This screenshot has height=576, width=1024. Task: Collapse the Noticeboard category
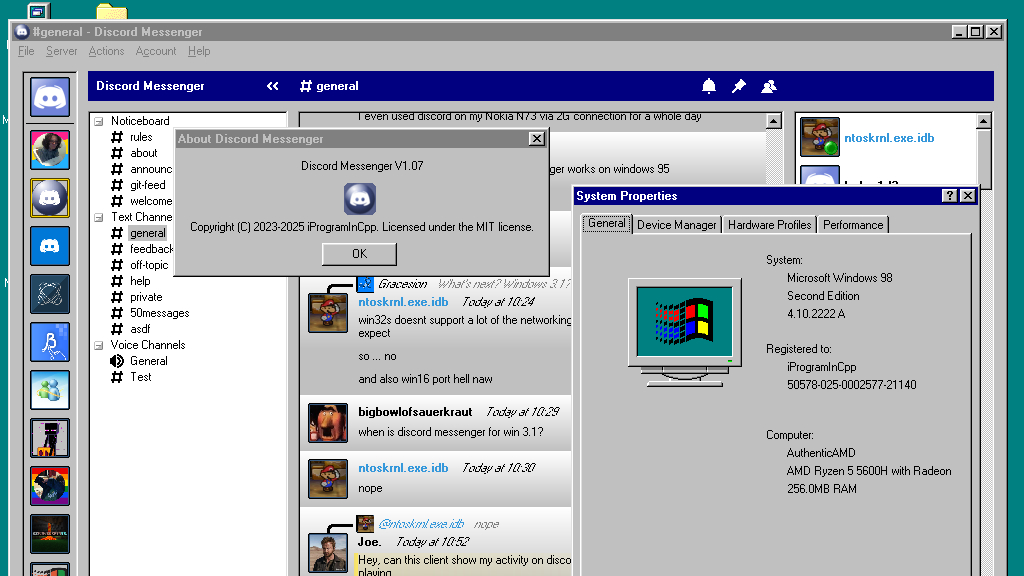coord(99,121)
